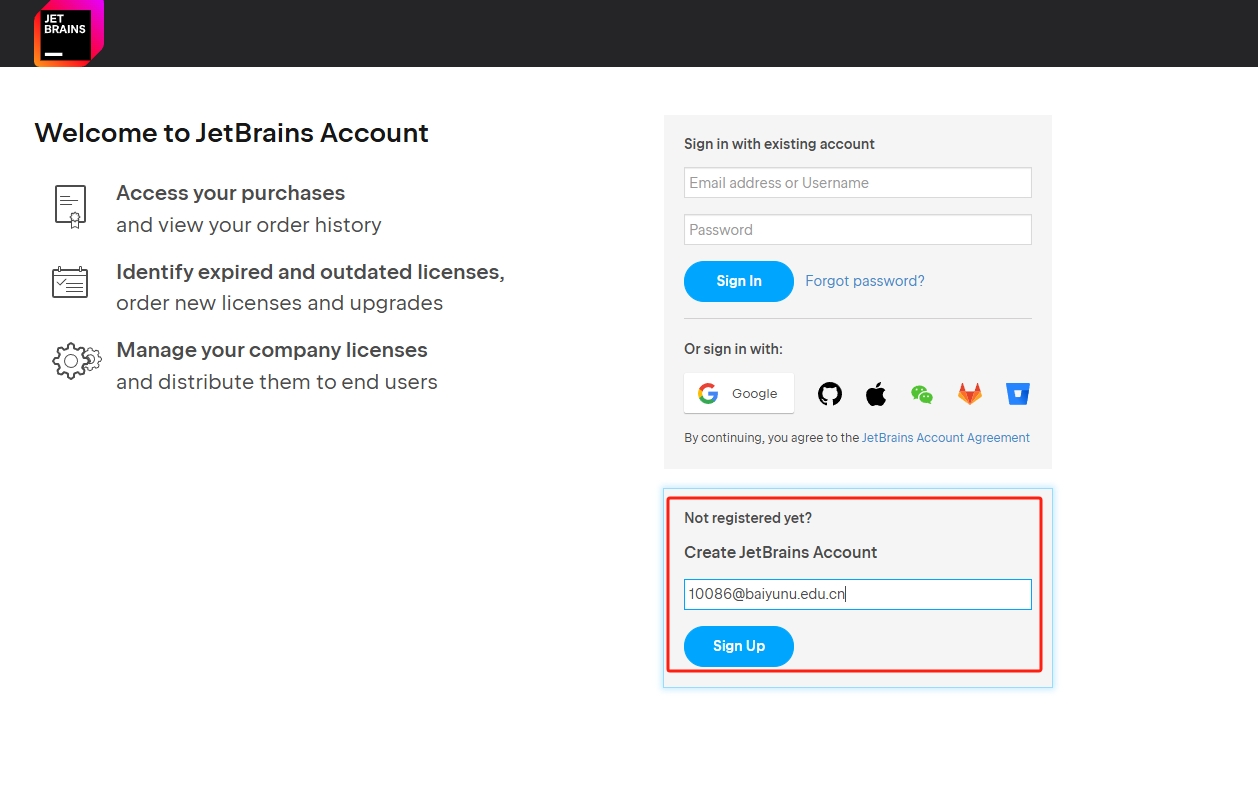
Task: Click the licenses checklist calendar icon
Action: pyautogui.click(x=70, y=282)
